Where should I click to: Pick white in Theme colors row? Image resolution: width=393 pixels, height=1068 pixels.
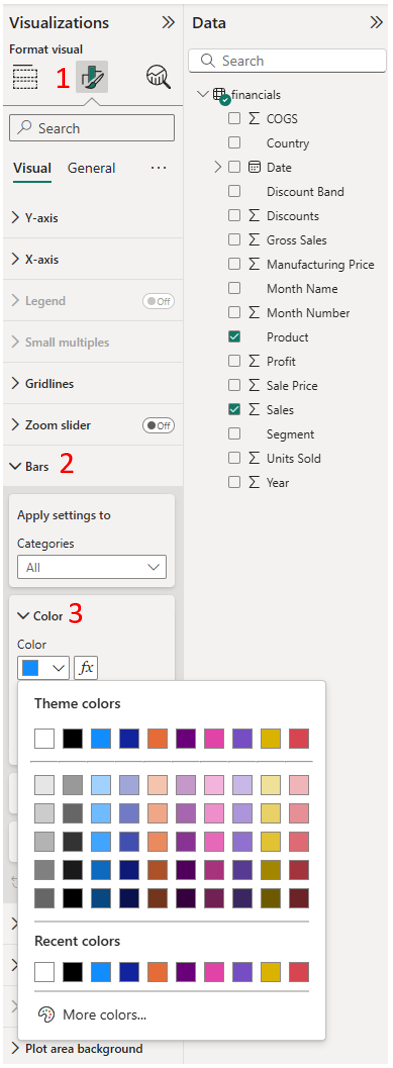(x=44, y=738)
